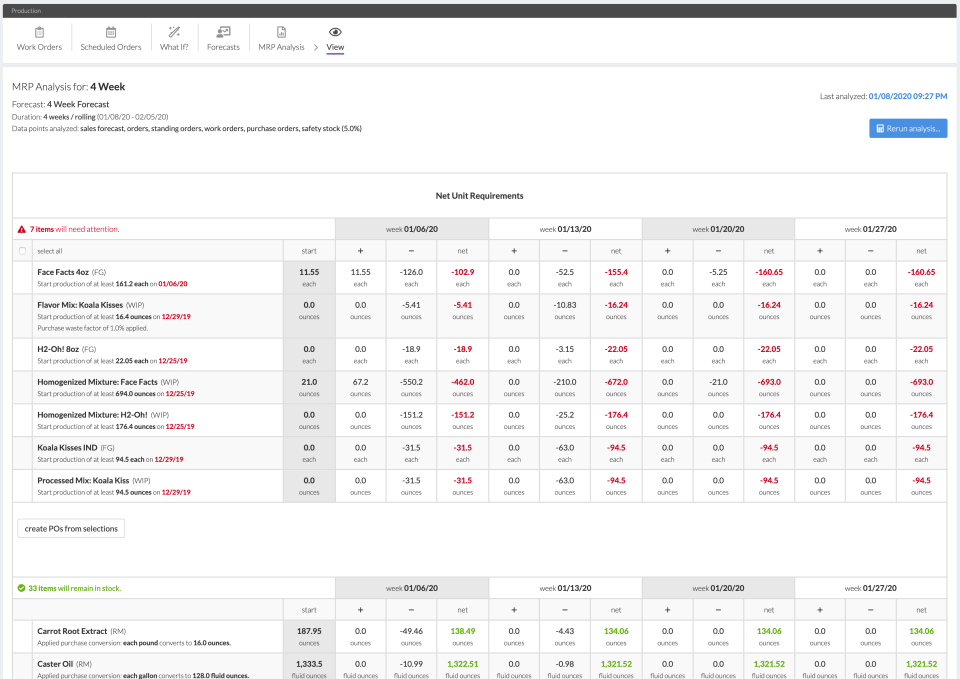The height and width of the screenshot is (679, 960).
Task: Click Carrot Root Extract start value 187.95
Action: tap(309, 631)
